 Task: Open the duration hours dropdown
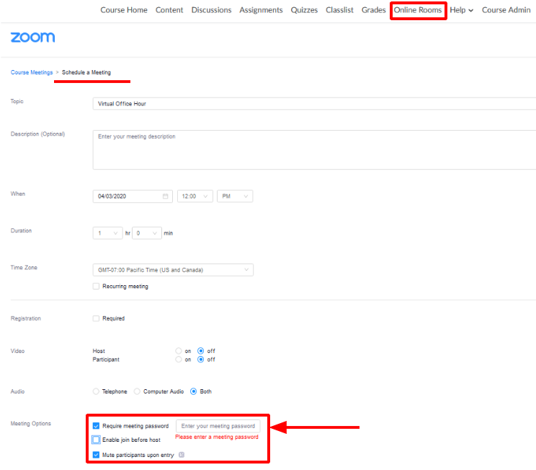click(x=107, y=233)
